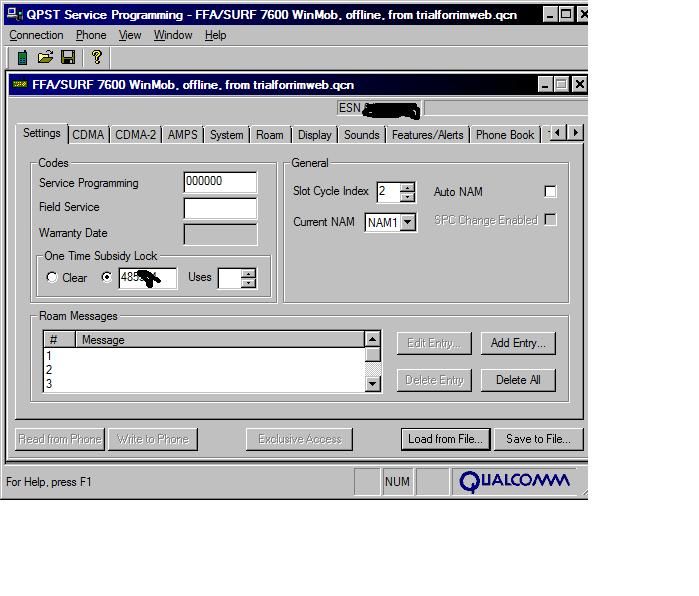
Task: Switch to the Settings tab
Action: click(42, 133)
